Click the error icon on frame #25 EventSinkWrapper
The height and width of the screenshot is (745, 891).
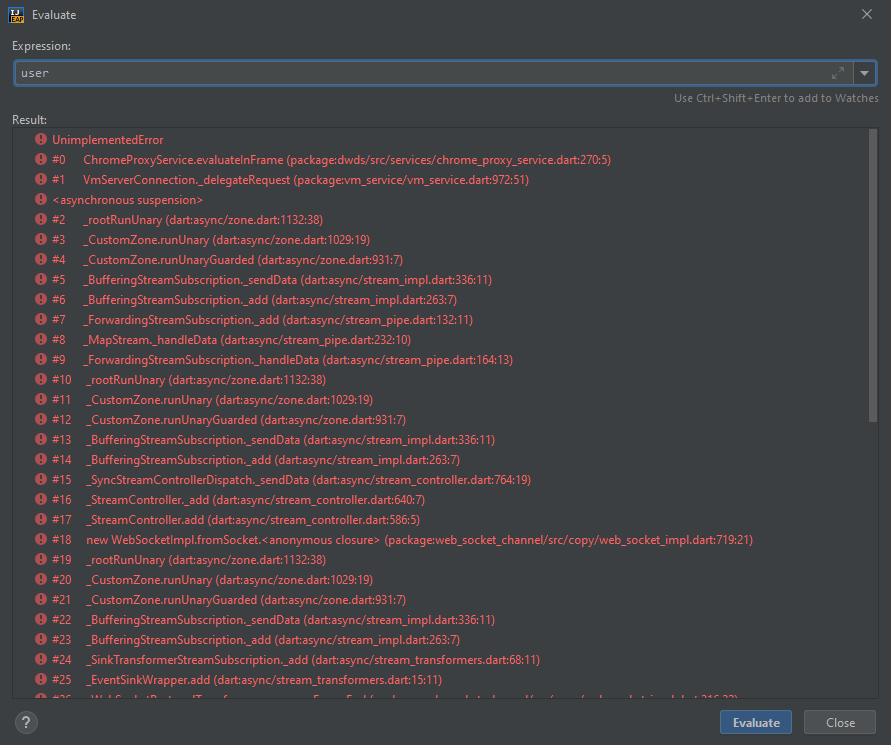pyautogui.click(x=40, y=679)
